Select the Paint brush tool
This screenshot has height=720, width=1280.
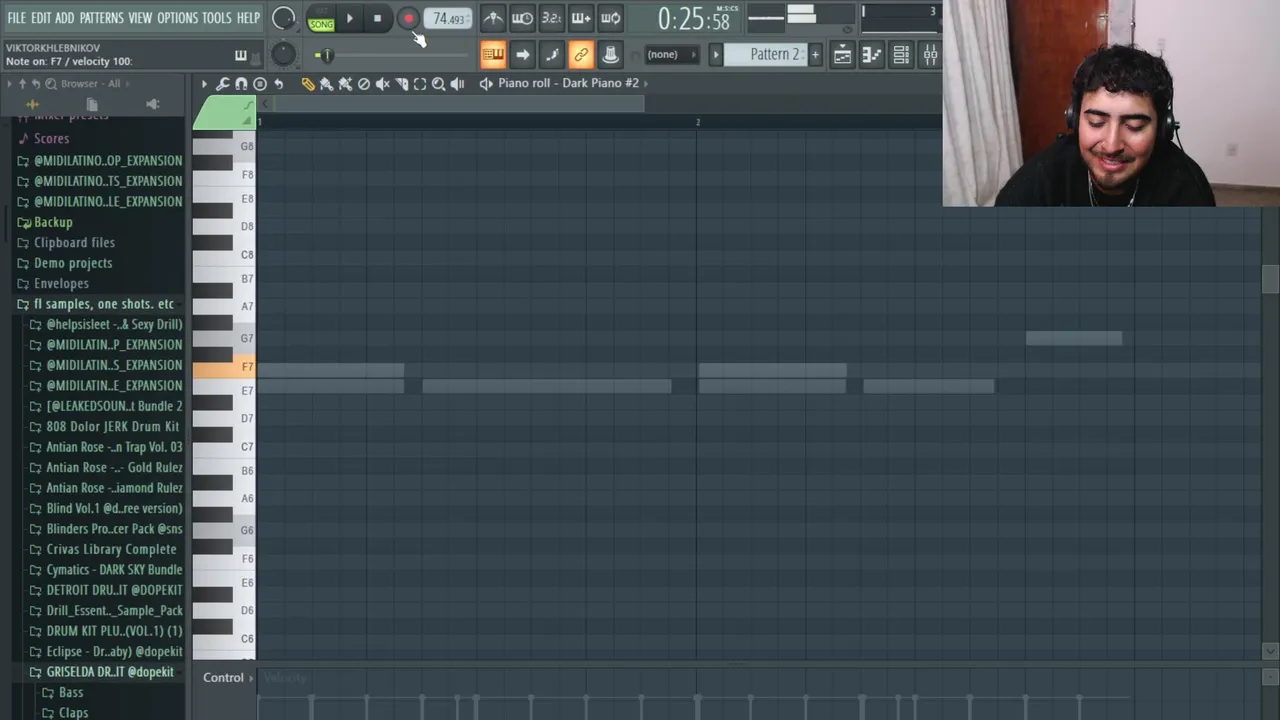[326, 84]
